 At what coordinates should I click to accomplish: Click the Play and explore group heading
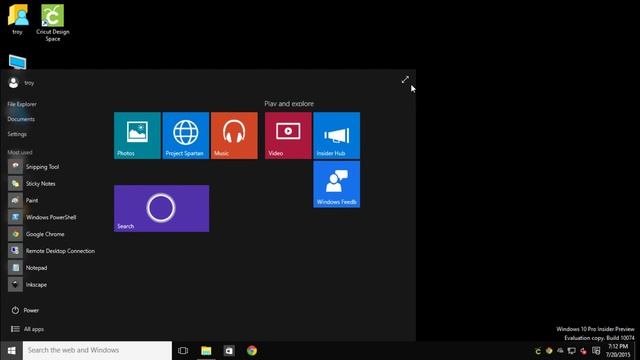[289, 104]
